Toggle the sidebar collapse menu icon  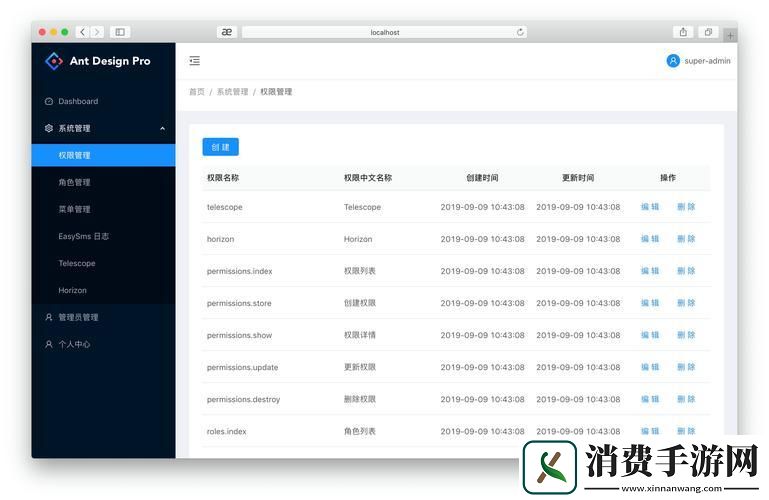[195, 61]
